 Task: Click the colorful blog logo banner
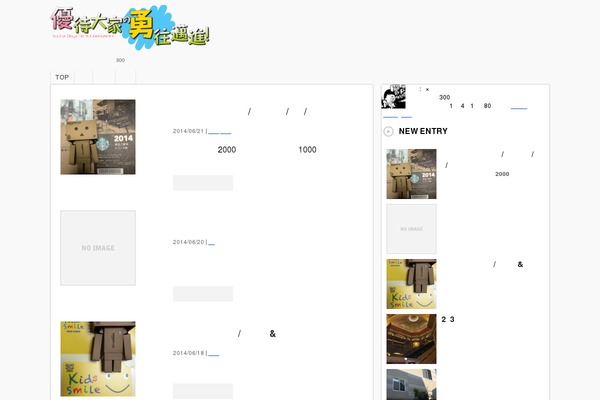(x=130, y=27)
